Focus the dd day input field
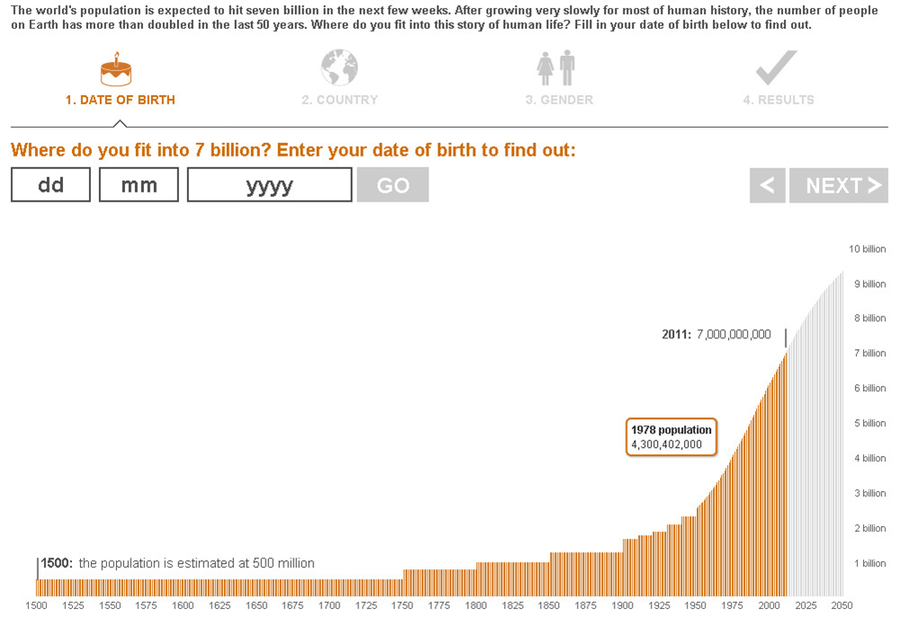The height and width of the screenshot is (617, 900). [51, 185]
